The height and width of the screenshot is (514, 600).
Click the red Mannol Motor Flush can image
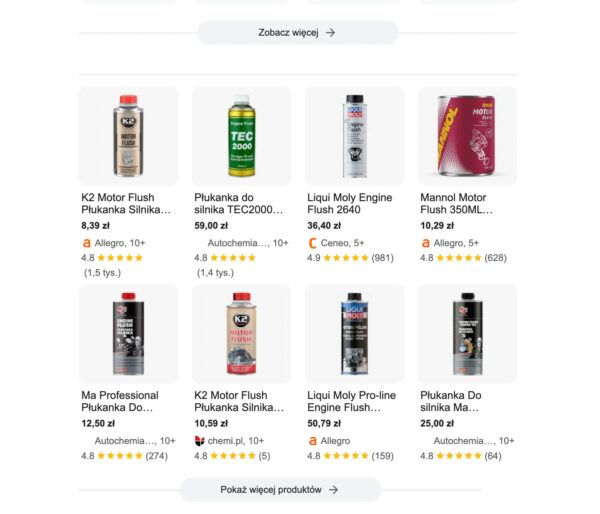(x=467, y=135)
